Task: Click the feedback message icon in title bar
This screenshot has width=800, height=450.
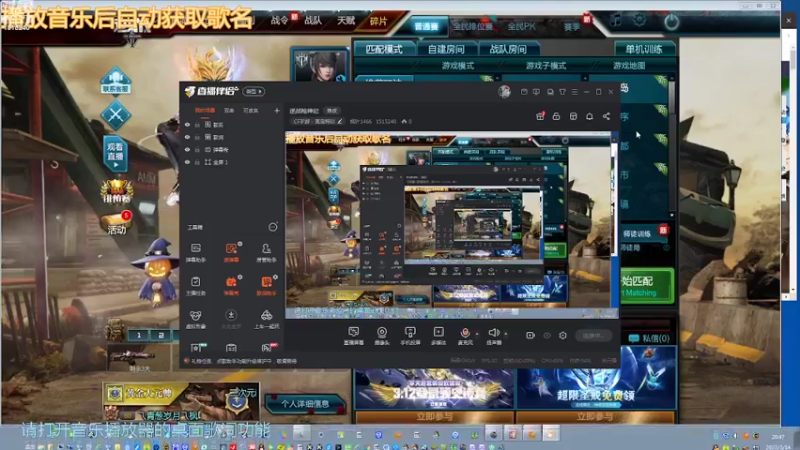Action: pyautogui.click(x=536, y=92)
